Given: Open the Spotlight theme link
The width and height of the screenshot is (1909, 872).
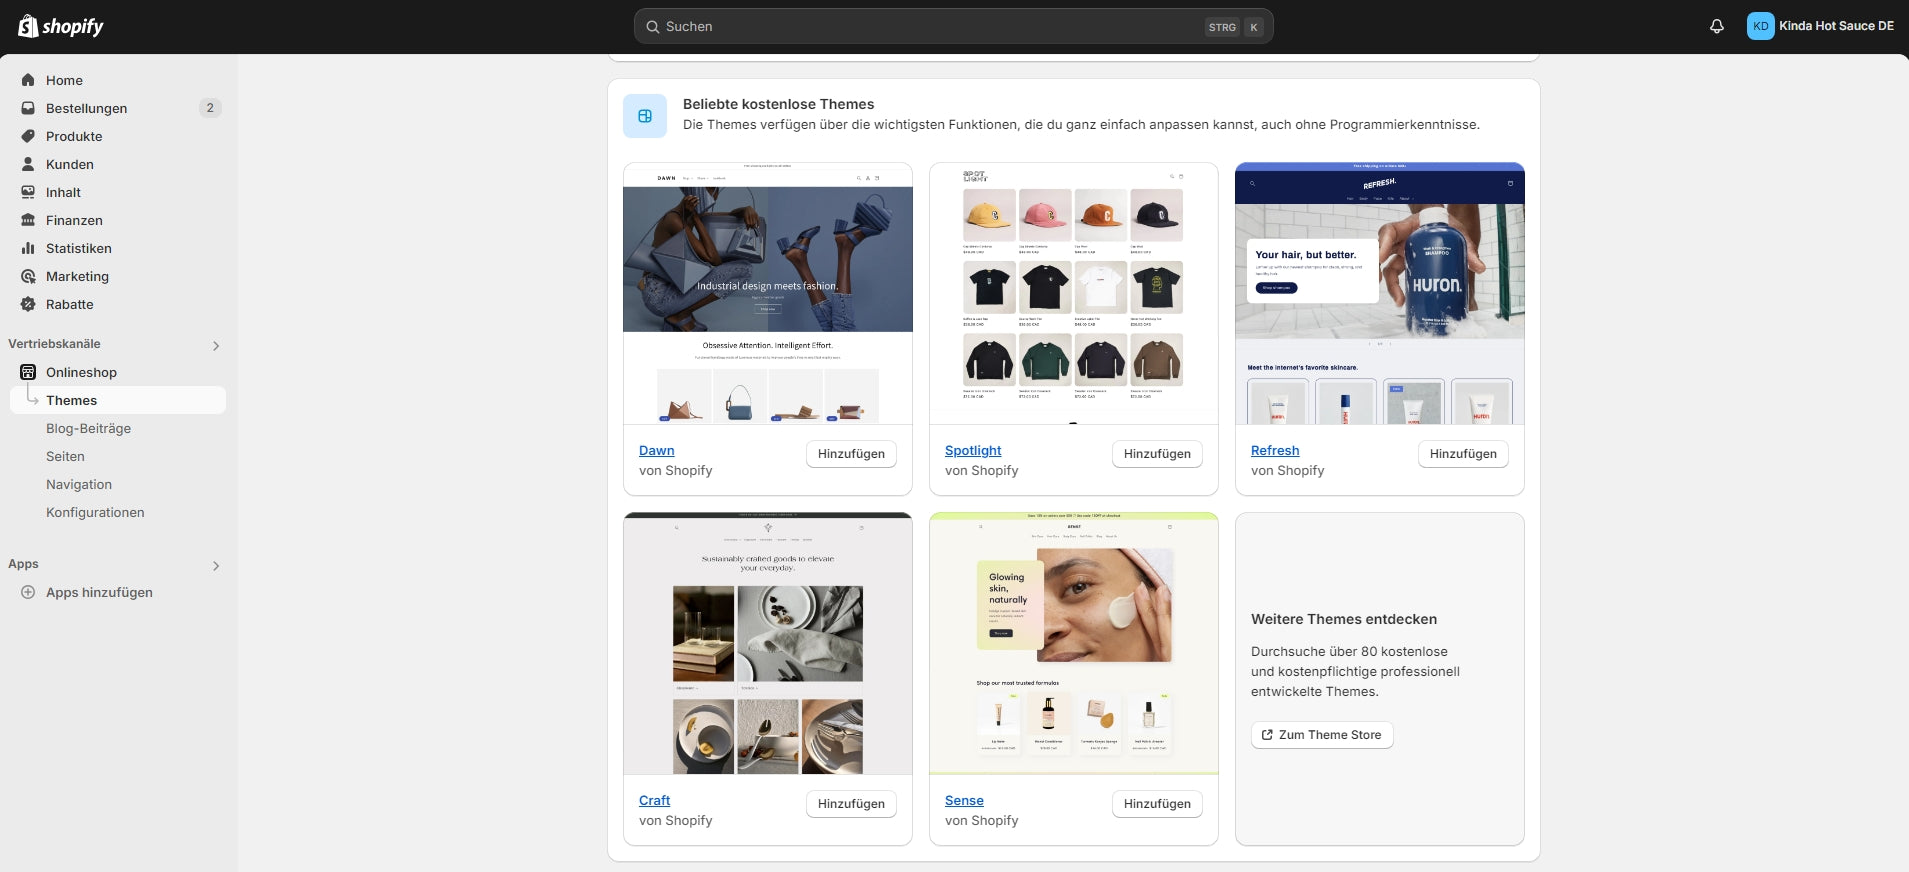Looking at the screenshot, I should pyautogui.click(x=973, y=451).
